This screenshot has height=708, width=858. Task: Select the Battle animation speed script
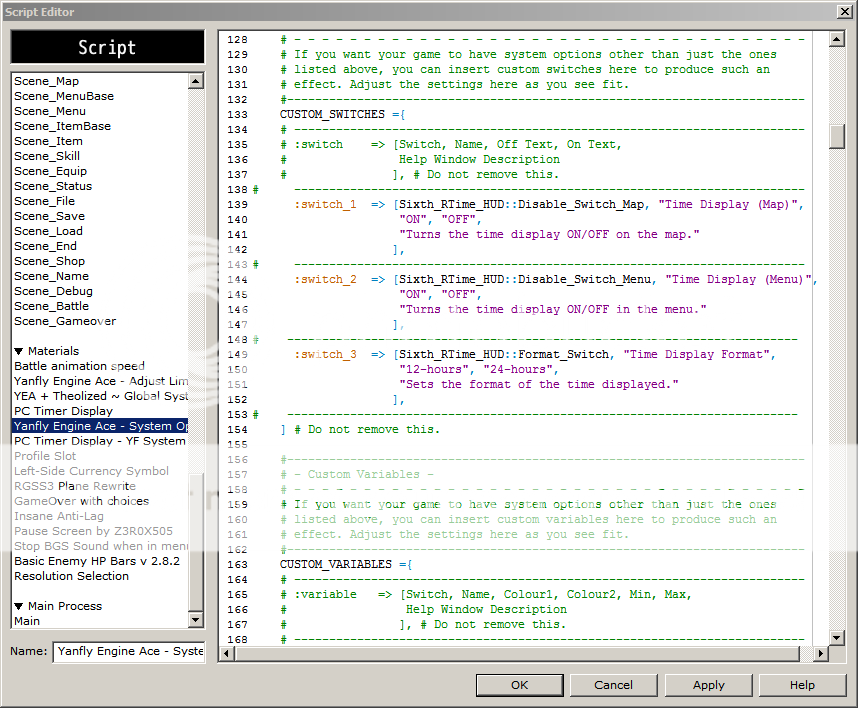pyautogui.click(x=79, y=366)
